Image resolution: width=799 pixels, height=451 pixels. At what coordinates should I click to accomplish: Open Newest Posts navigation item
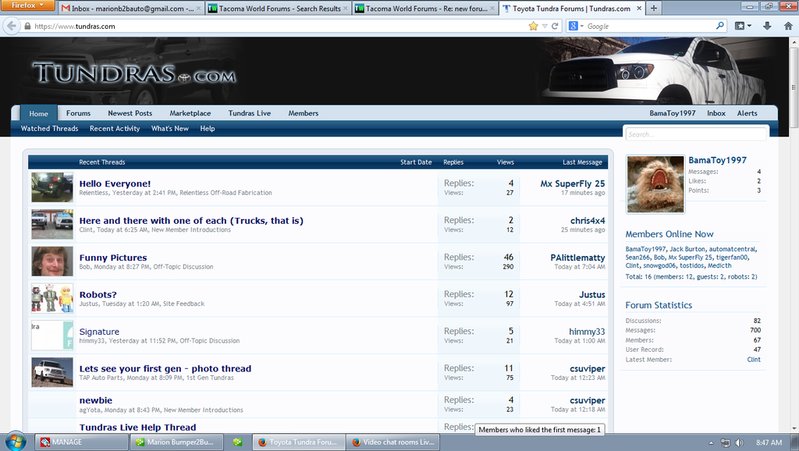tap(130, 113)
